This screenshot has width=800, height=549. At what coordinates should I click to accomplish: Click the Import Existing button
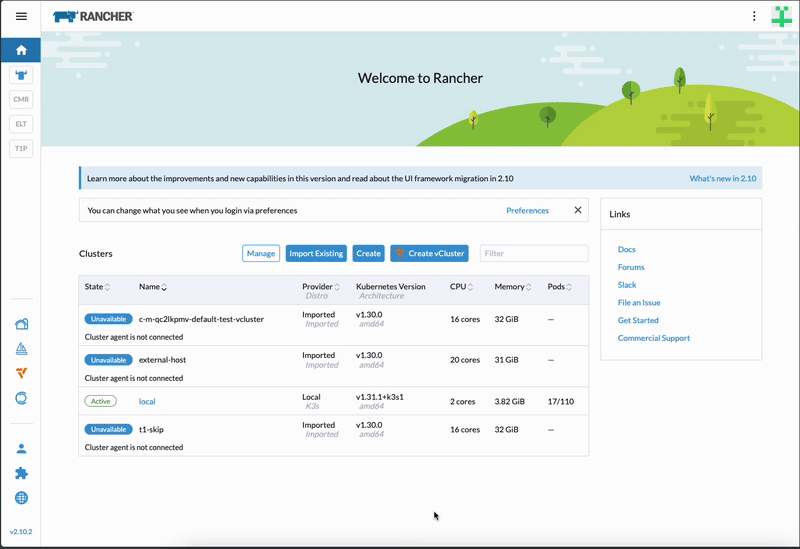[316, 253]
